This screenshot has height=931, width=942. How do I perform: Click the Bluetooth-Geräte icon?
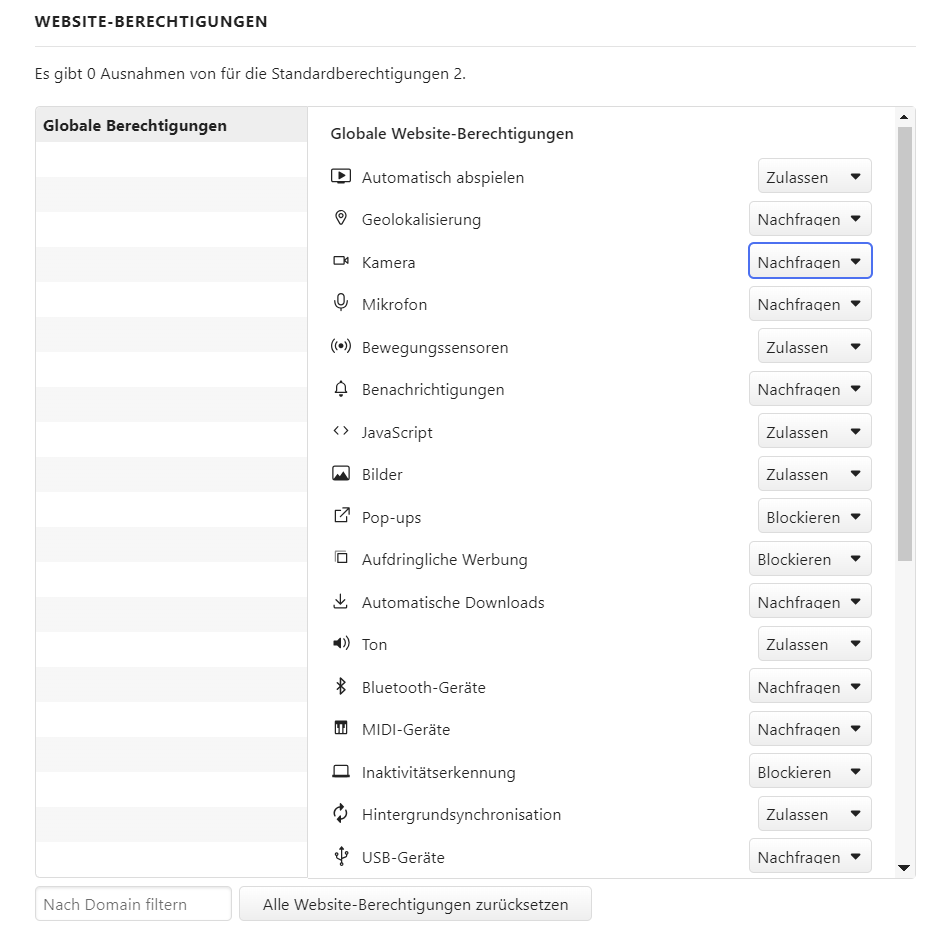341,686
